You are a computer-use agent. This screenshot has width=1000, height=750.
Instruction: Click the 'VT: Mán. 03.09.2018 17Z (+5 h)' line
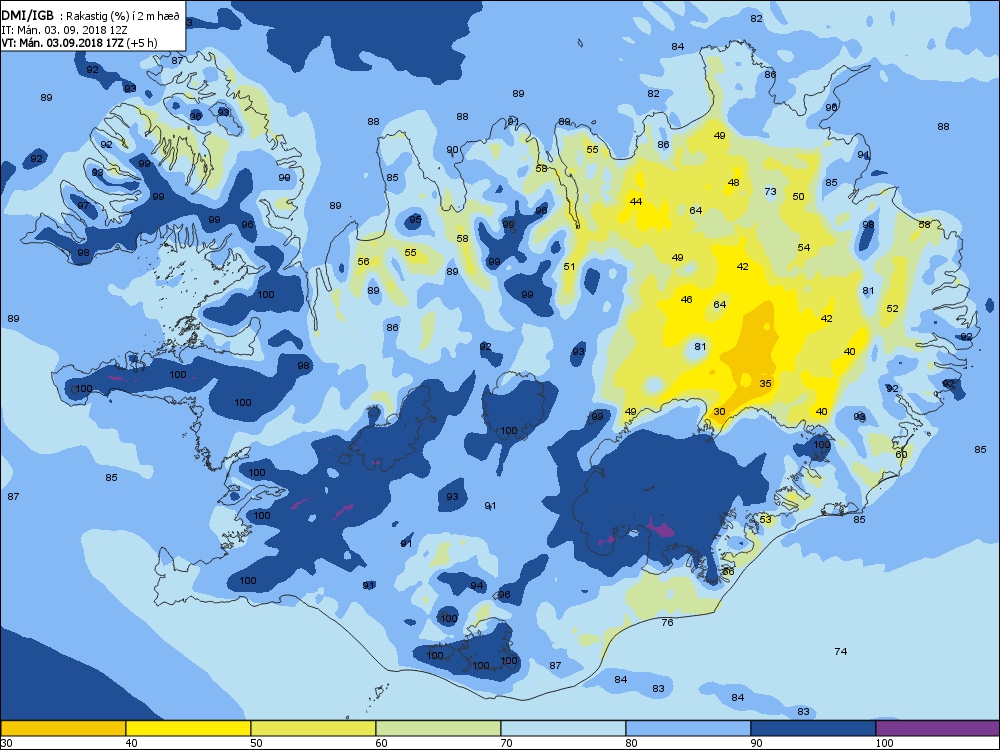tap(79, 43)
